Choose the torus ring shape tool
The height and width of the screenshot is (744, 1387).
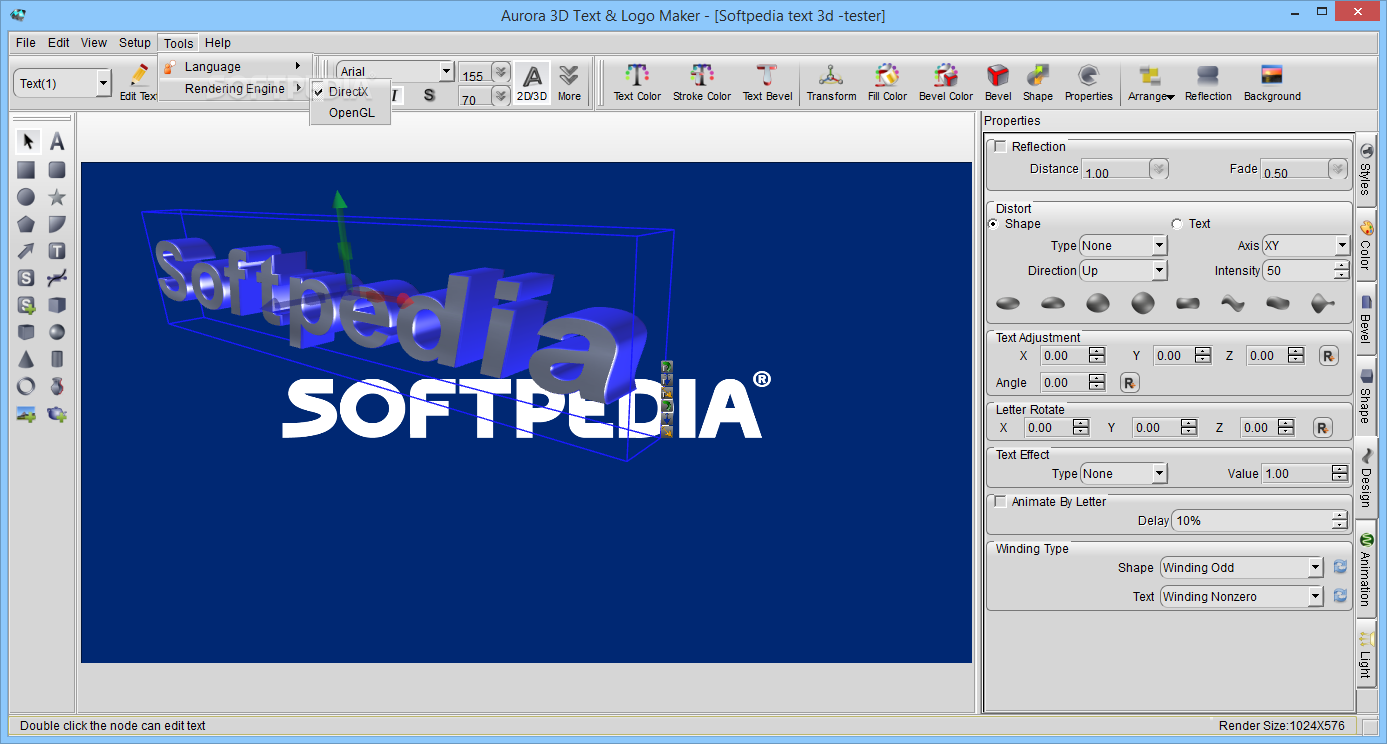pos(27,386)
